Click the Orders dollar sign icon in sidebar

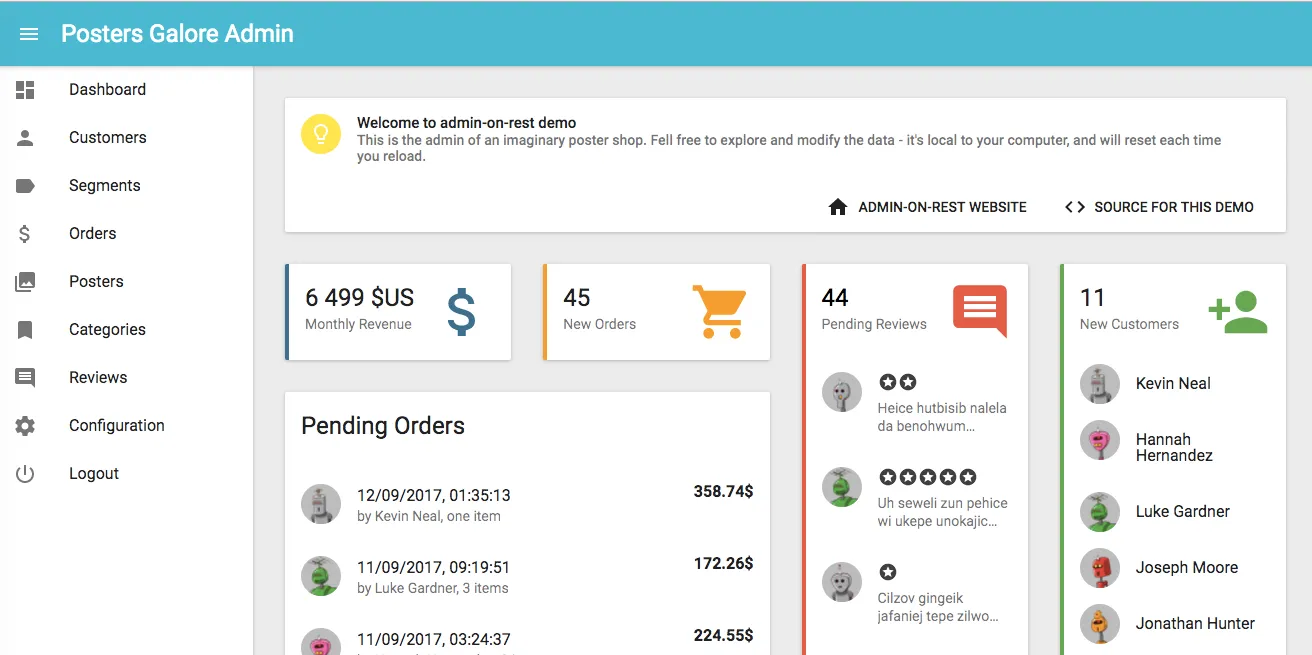[x=25, y=234]
